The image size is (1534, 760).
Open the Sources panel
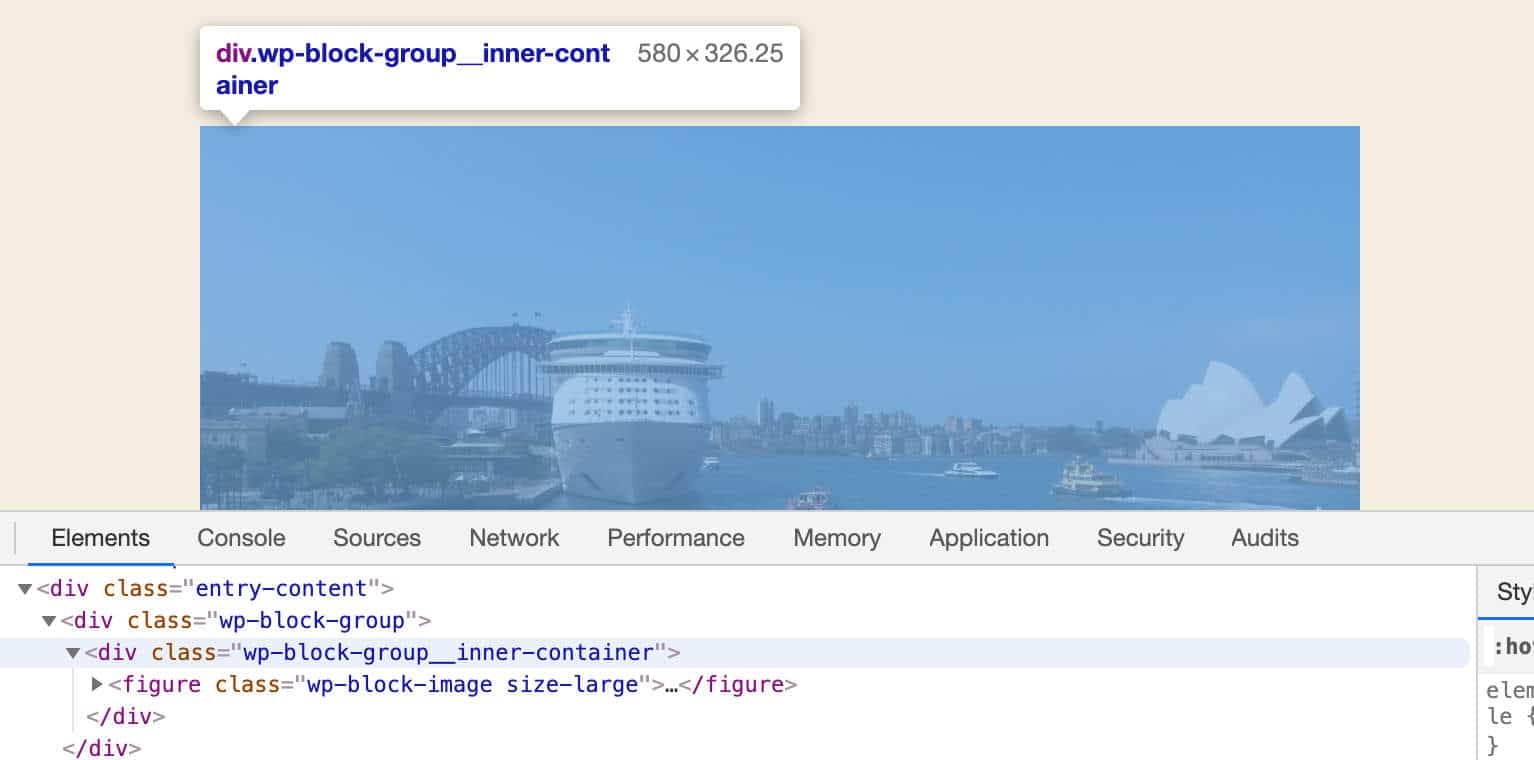(x=376, y=538)
